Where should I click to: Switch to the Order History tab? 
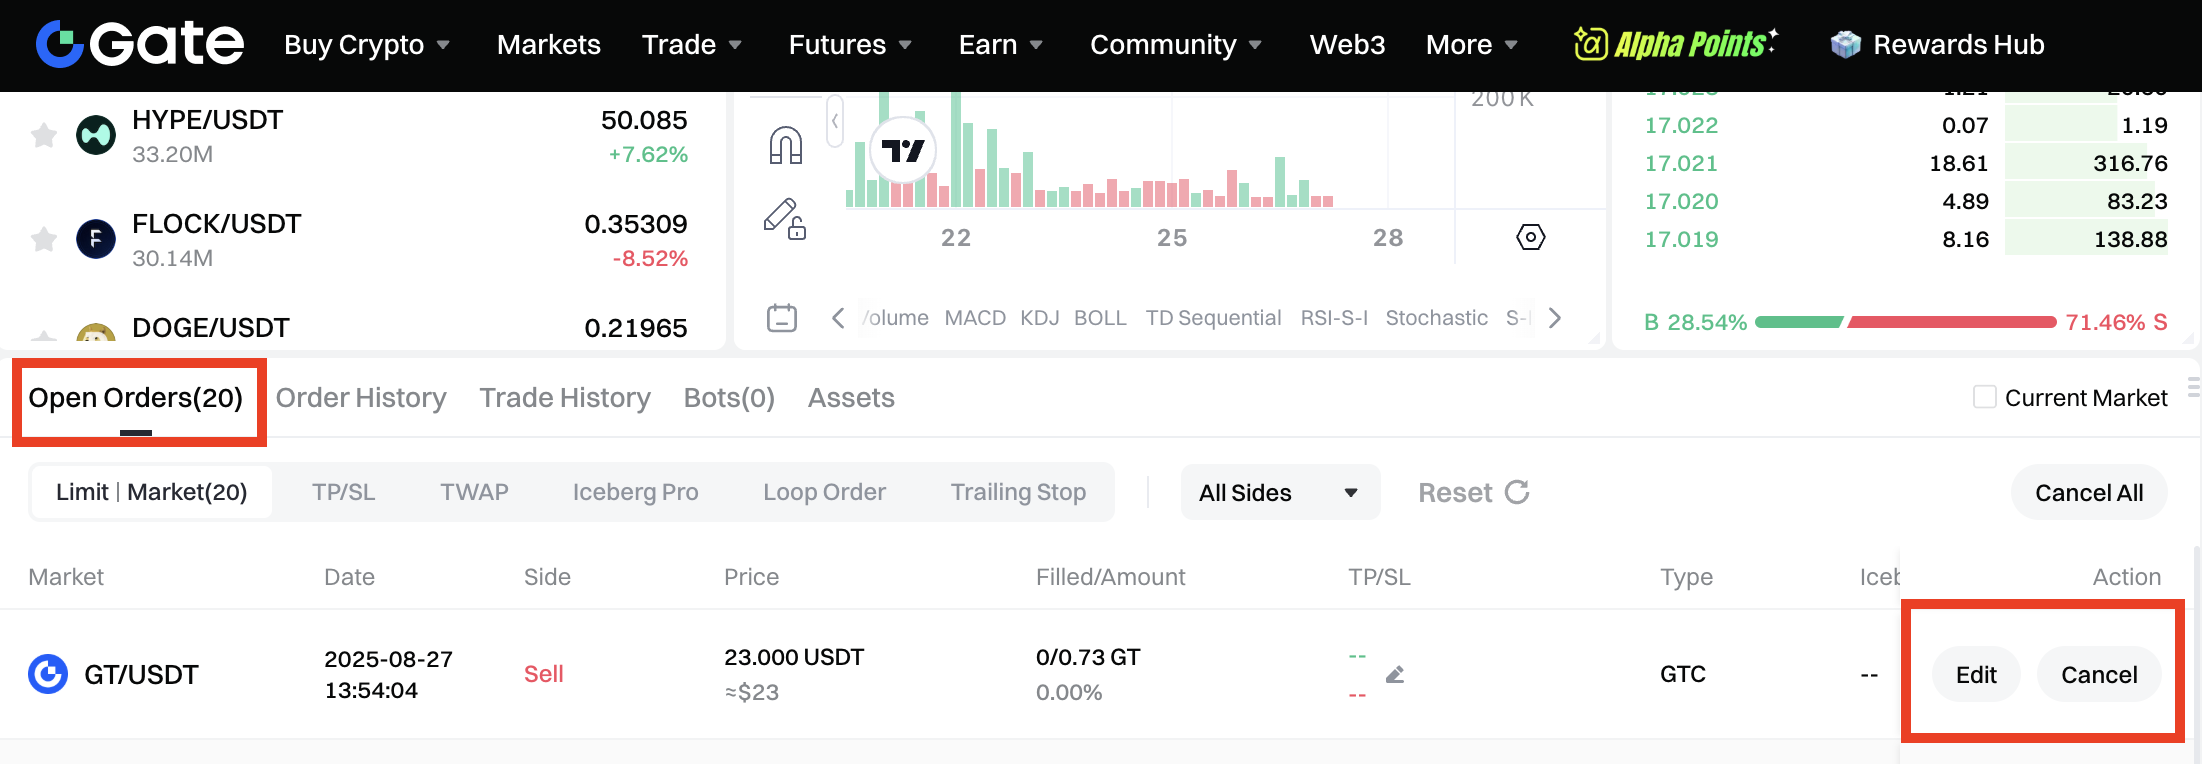(361, 398)
